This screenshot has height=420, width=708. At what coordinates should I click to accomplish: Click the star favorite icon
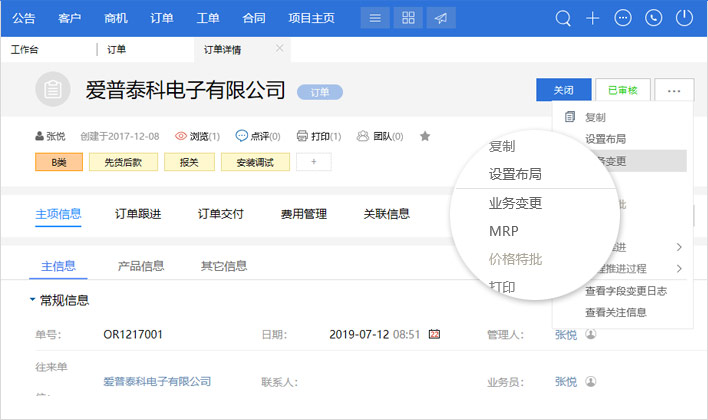[425, 136]
